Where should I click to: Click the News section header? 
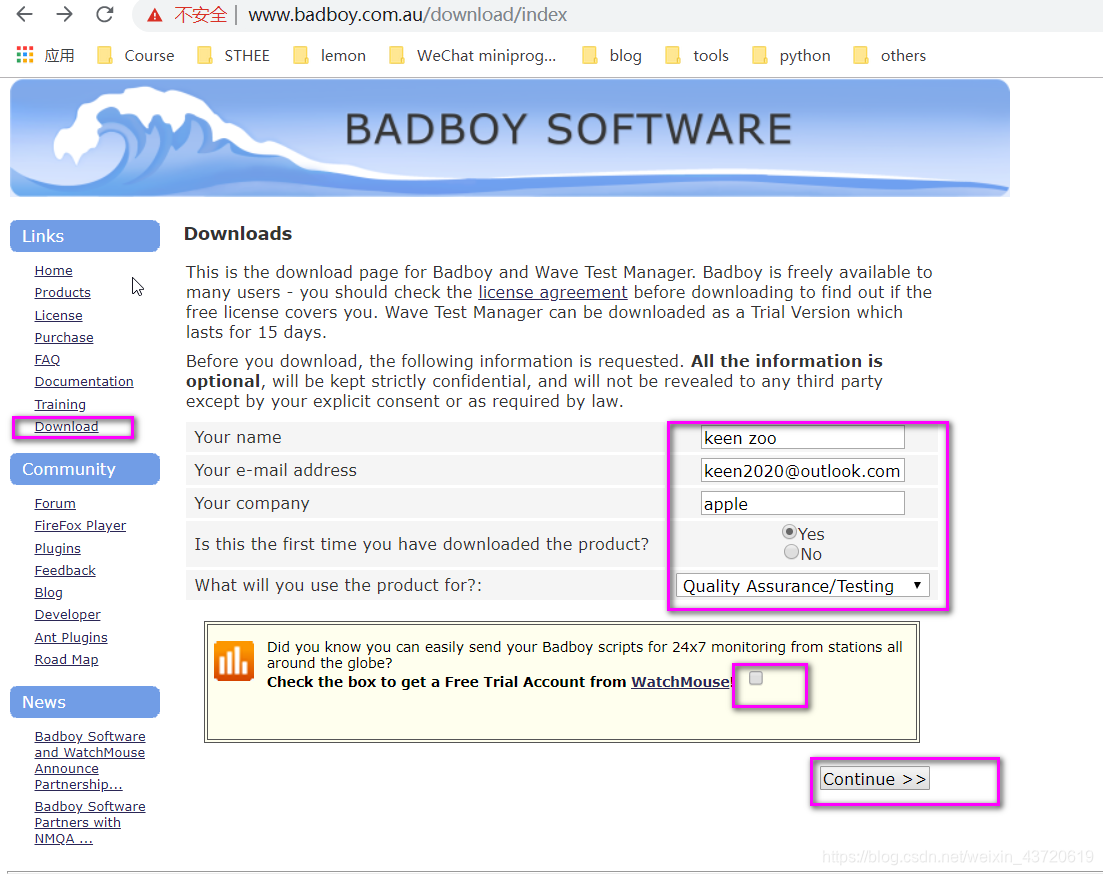85,702
